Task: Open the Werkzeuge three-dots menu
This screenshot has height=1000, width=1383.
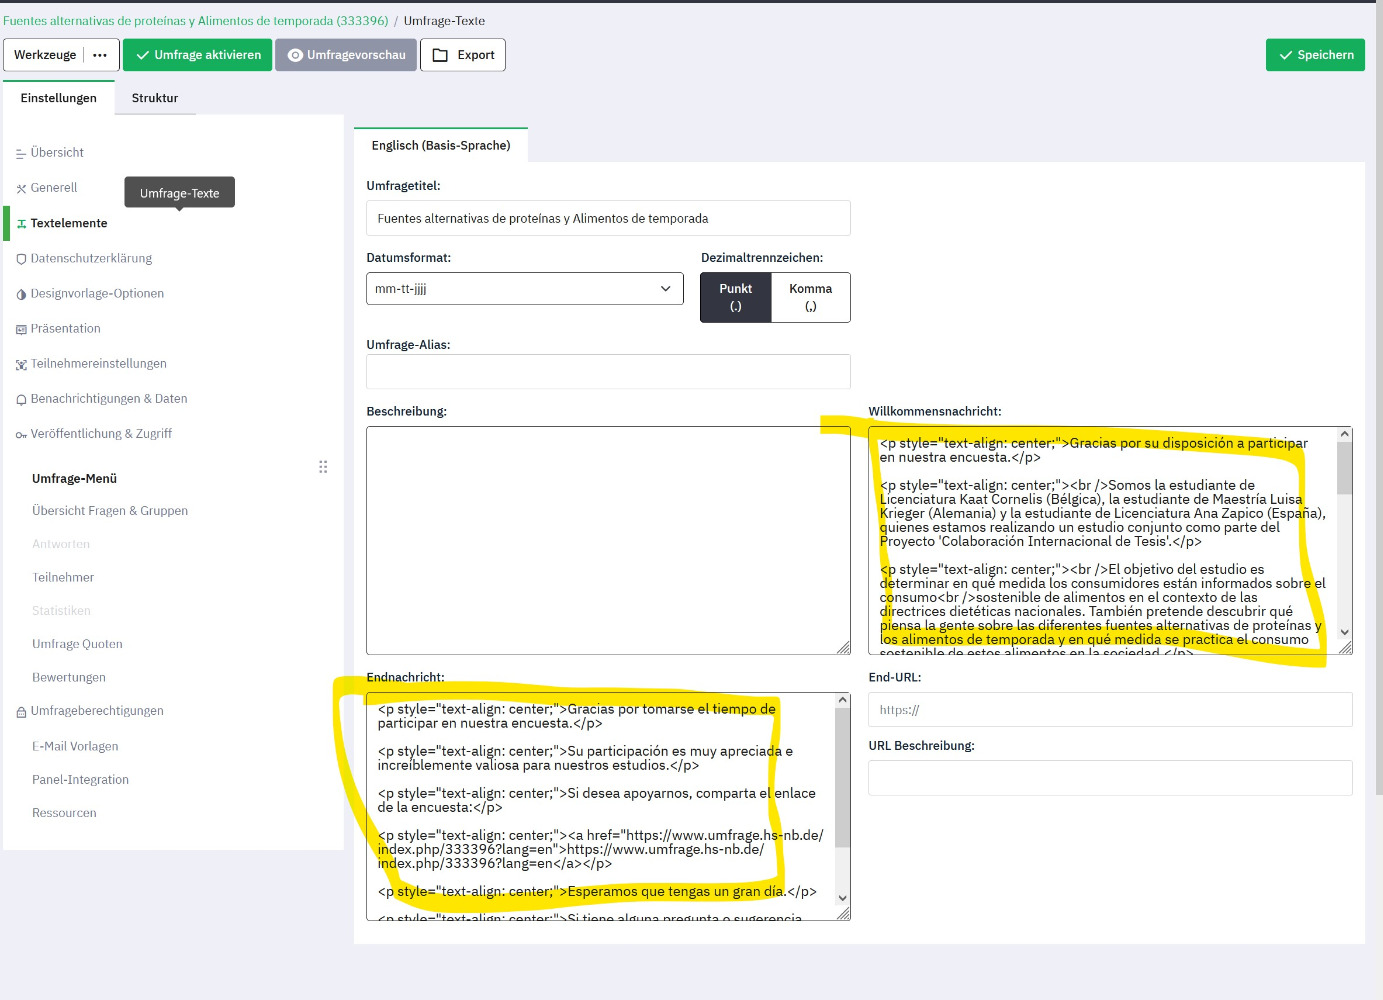Action: pos(100,55)
